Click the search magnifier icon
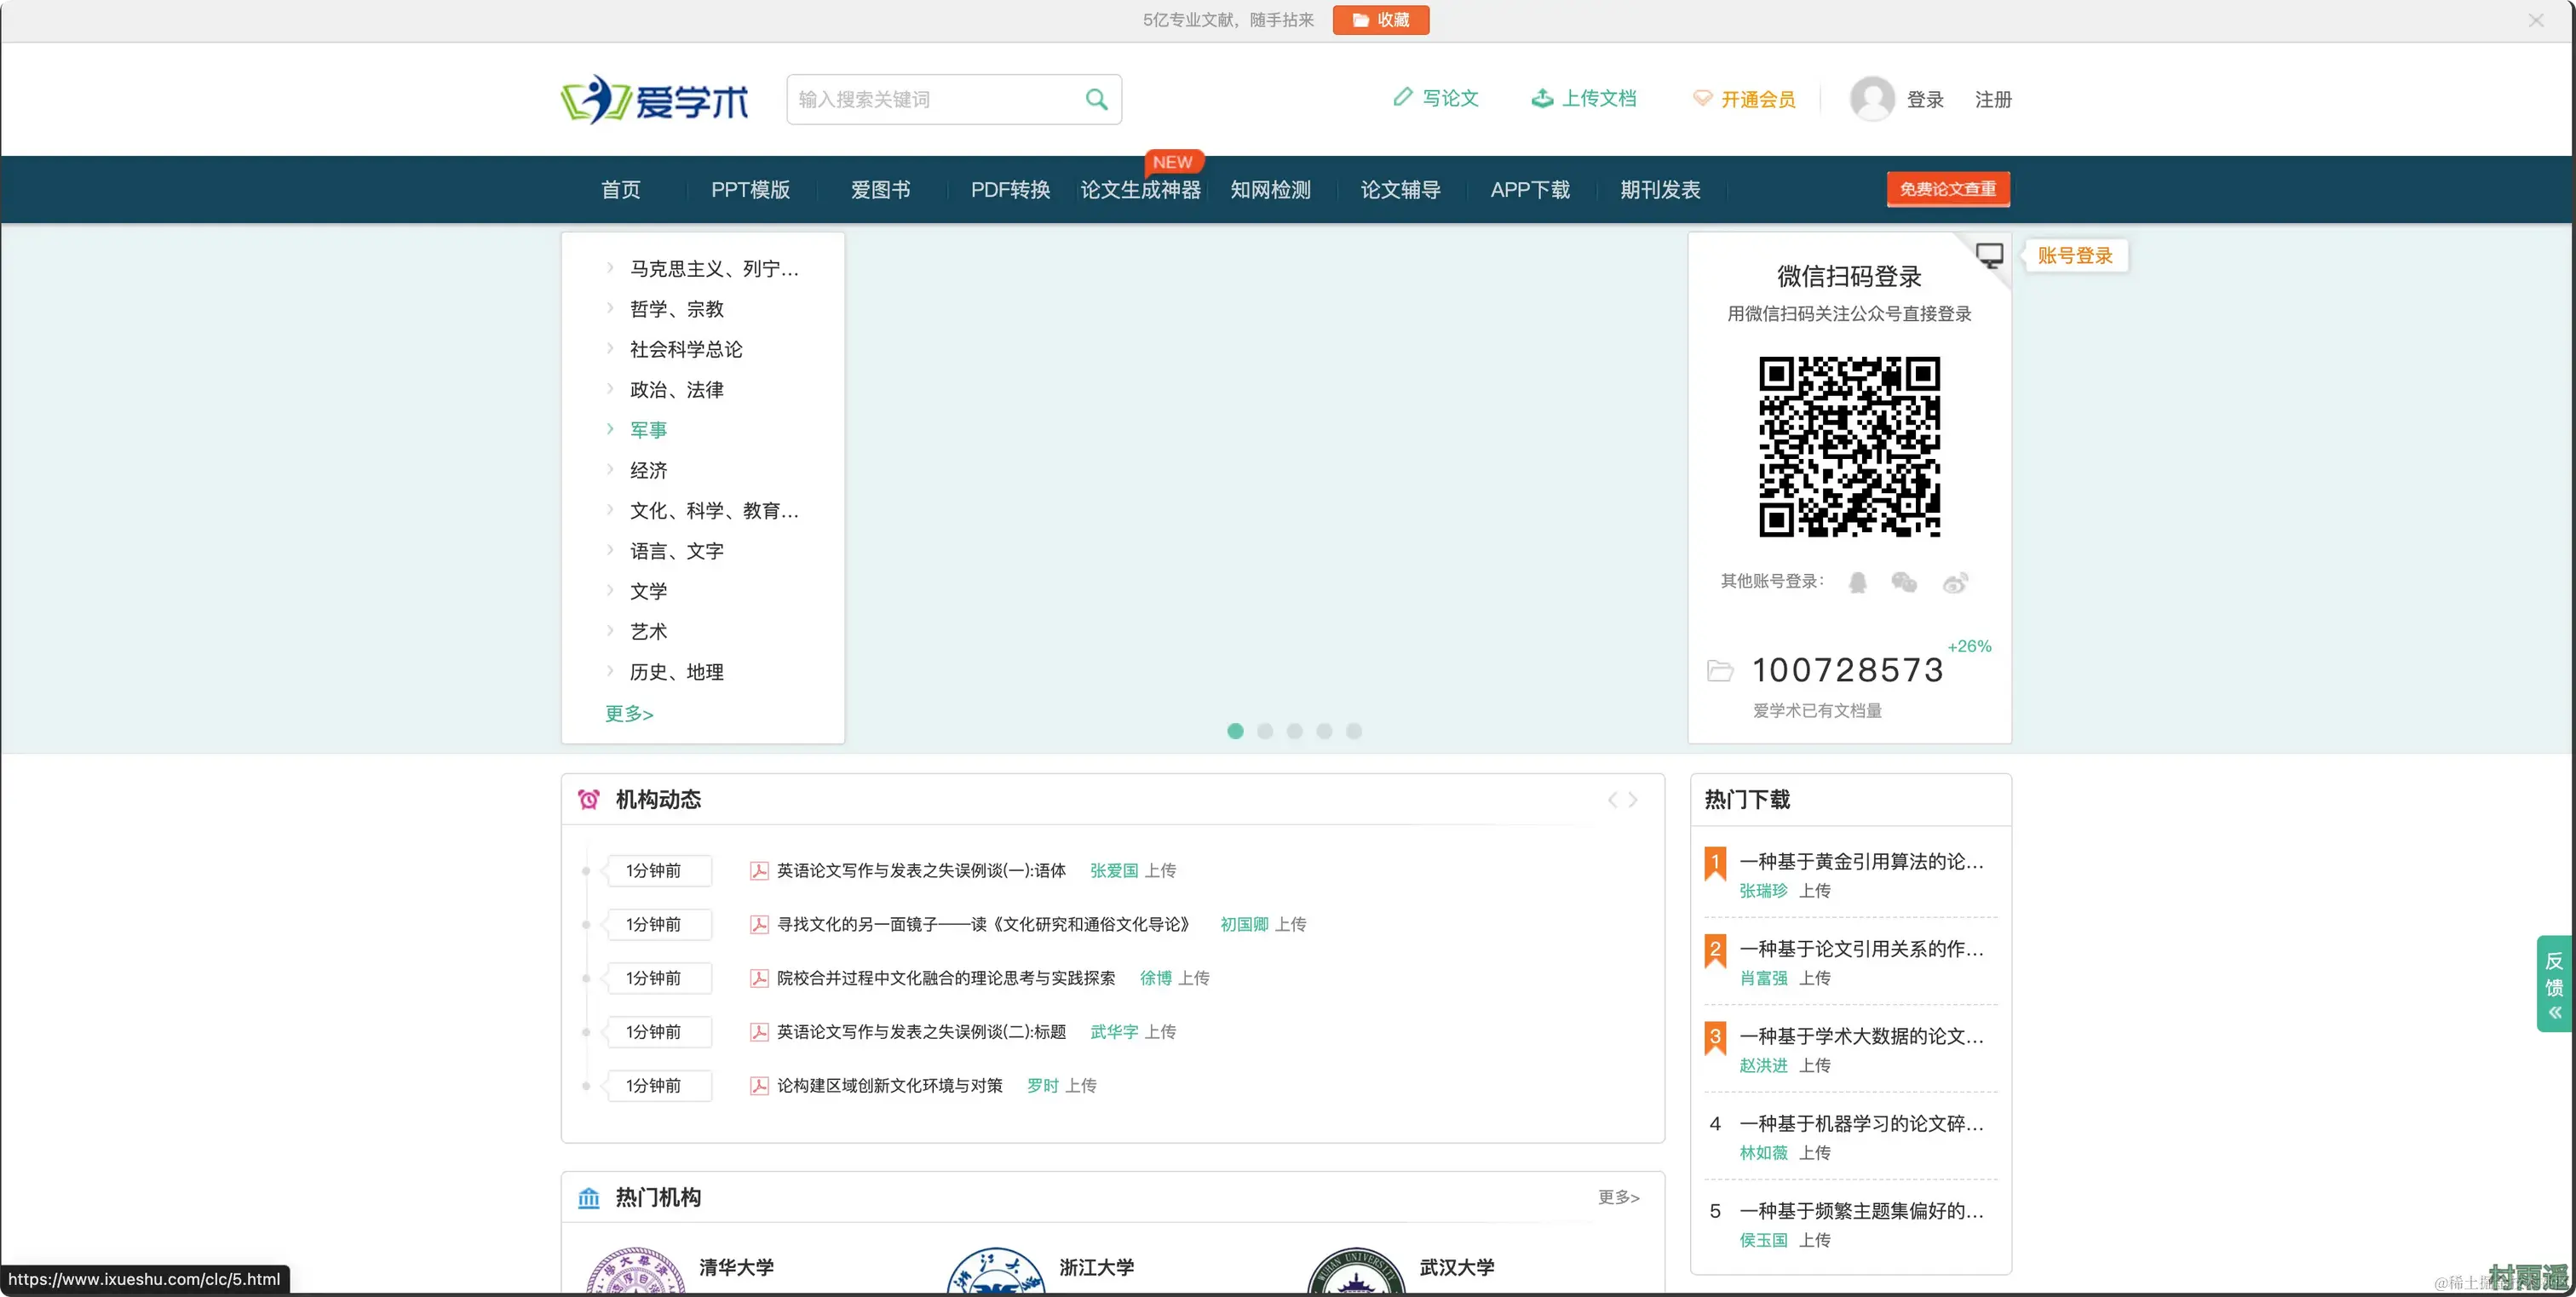 [1096, 99]
